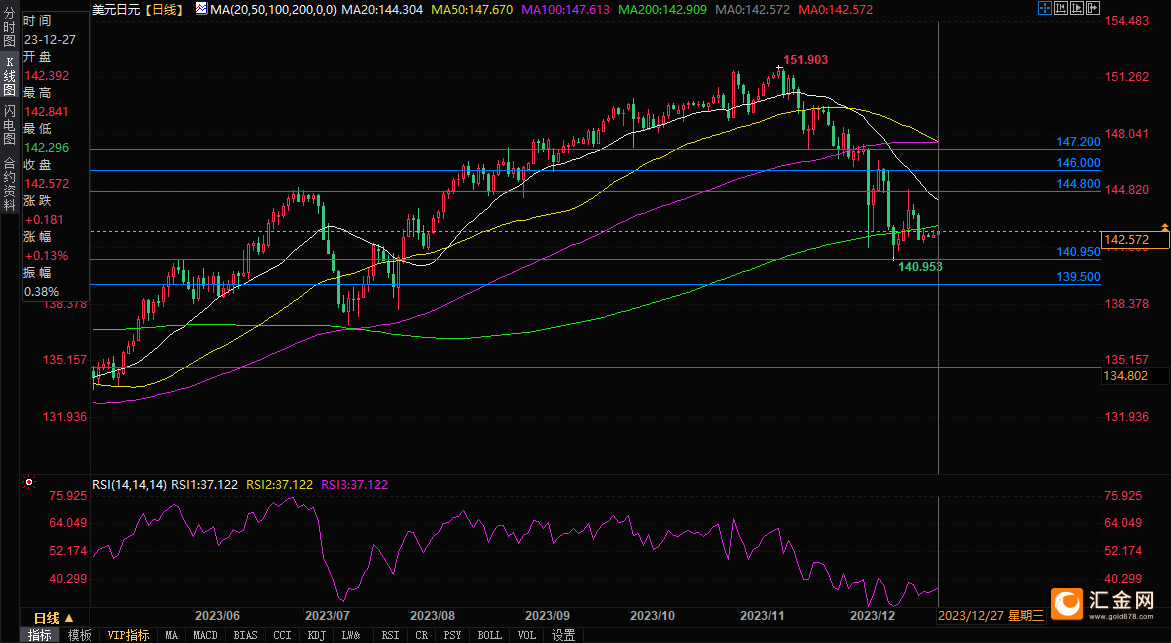Click the 2023/11 timeline label
This screenshot has width=1171, height=643.
(x=762, y=616)
